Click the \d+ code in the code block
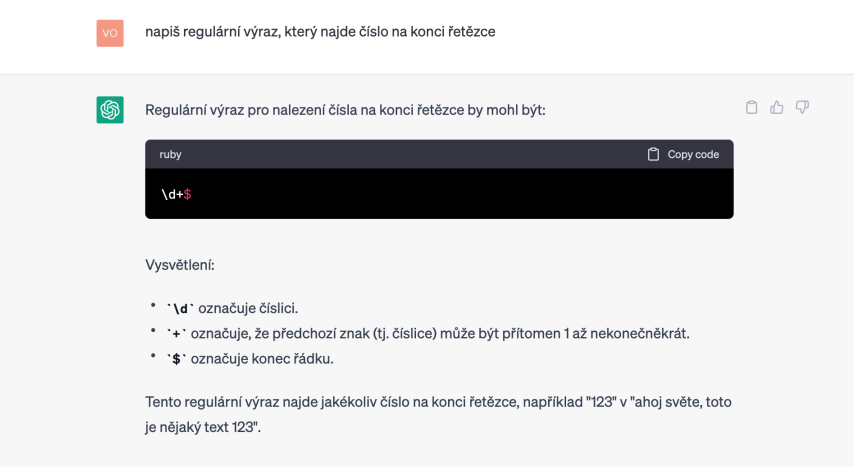The height and width of the screenshot is (467, 854). click(x=171, y=194)
